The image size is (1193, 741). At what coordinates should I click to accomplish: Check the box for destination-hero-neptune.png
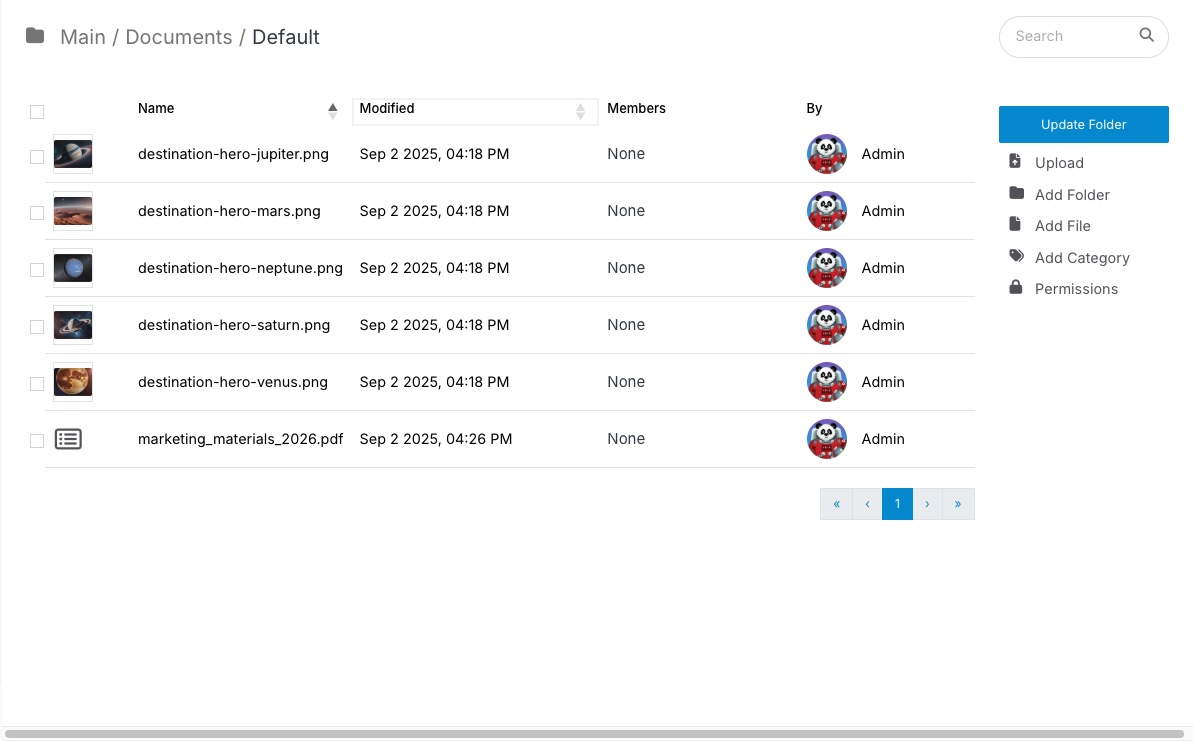click(37, 270)
